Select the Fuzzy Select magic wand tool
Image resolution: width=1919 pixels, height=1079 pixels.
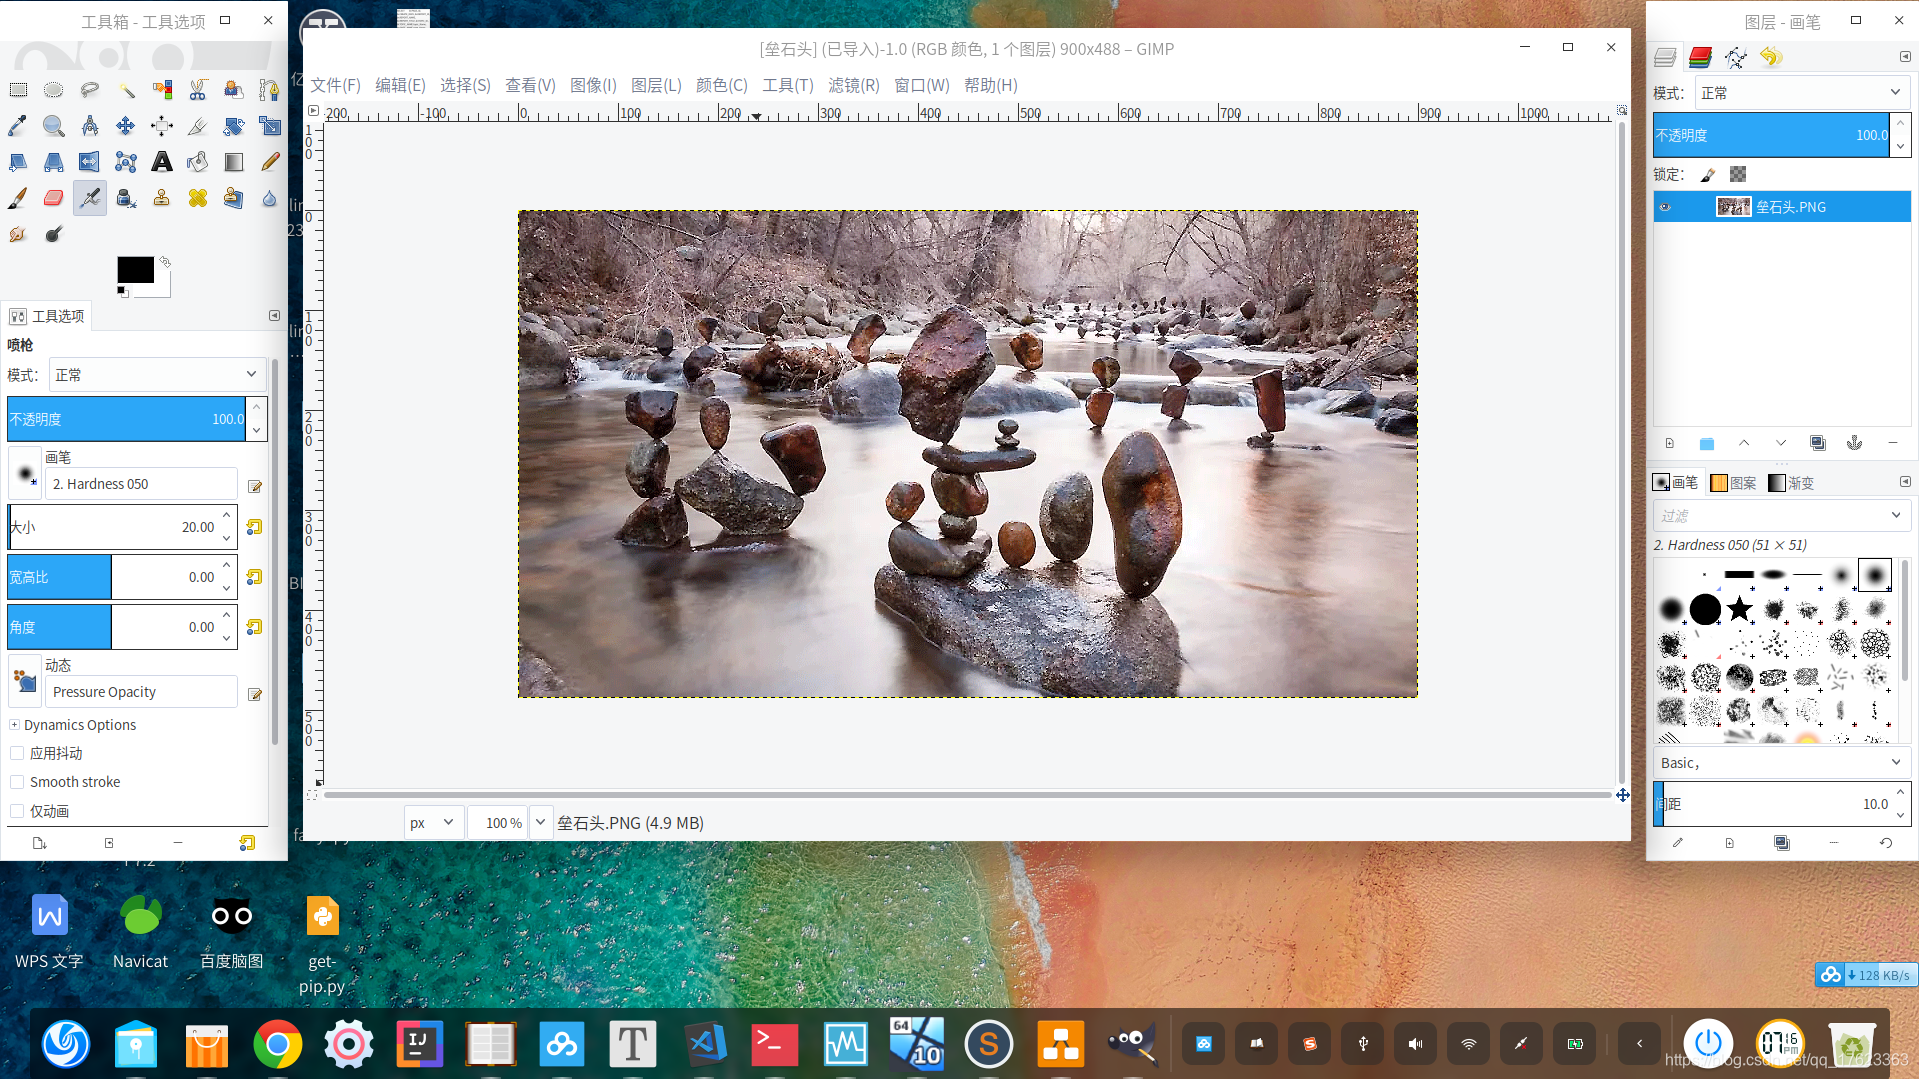126,90
